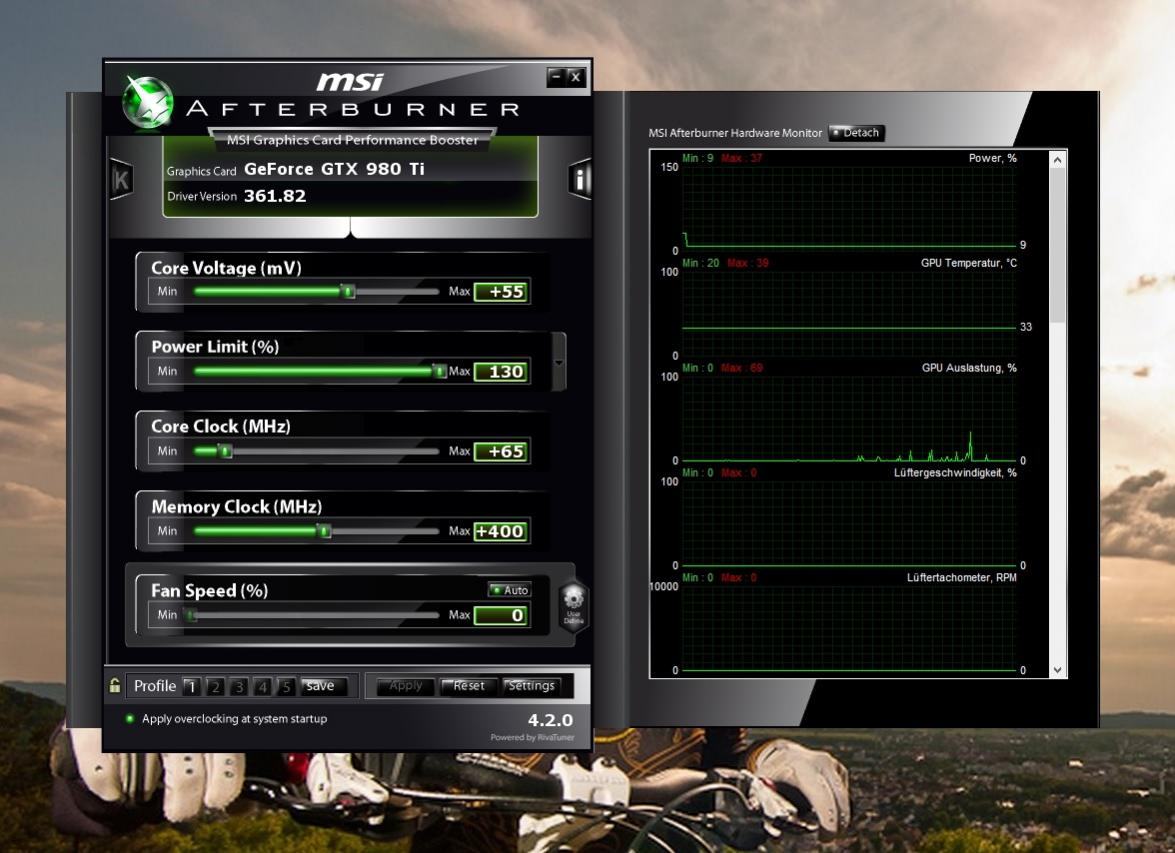The width and height of the screenshot is (1175, 853).
Task: Close the Afterburner window
Action: click(x=576, y=76)
